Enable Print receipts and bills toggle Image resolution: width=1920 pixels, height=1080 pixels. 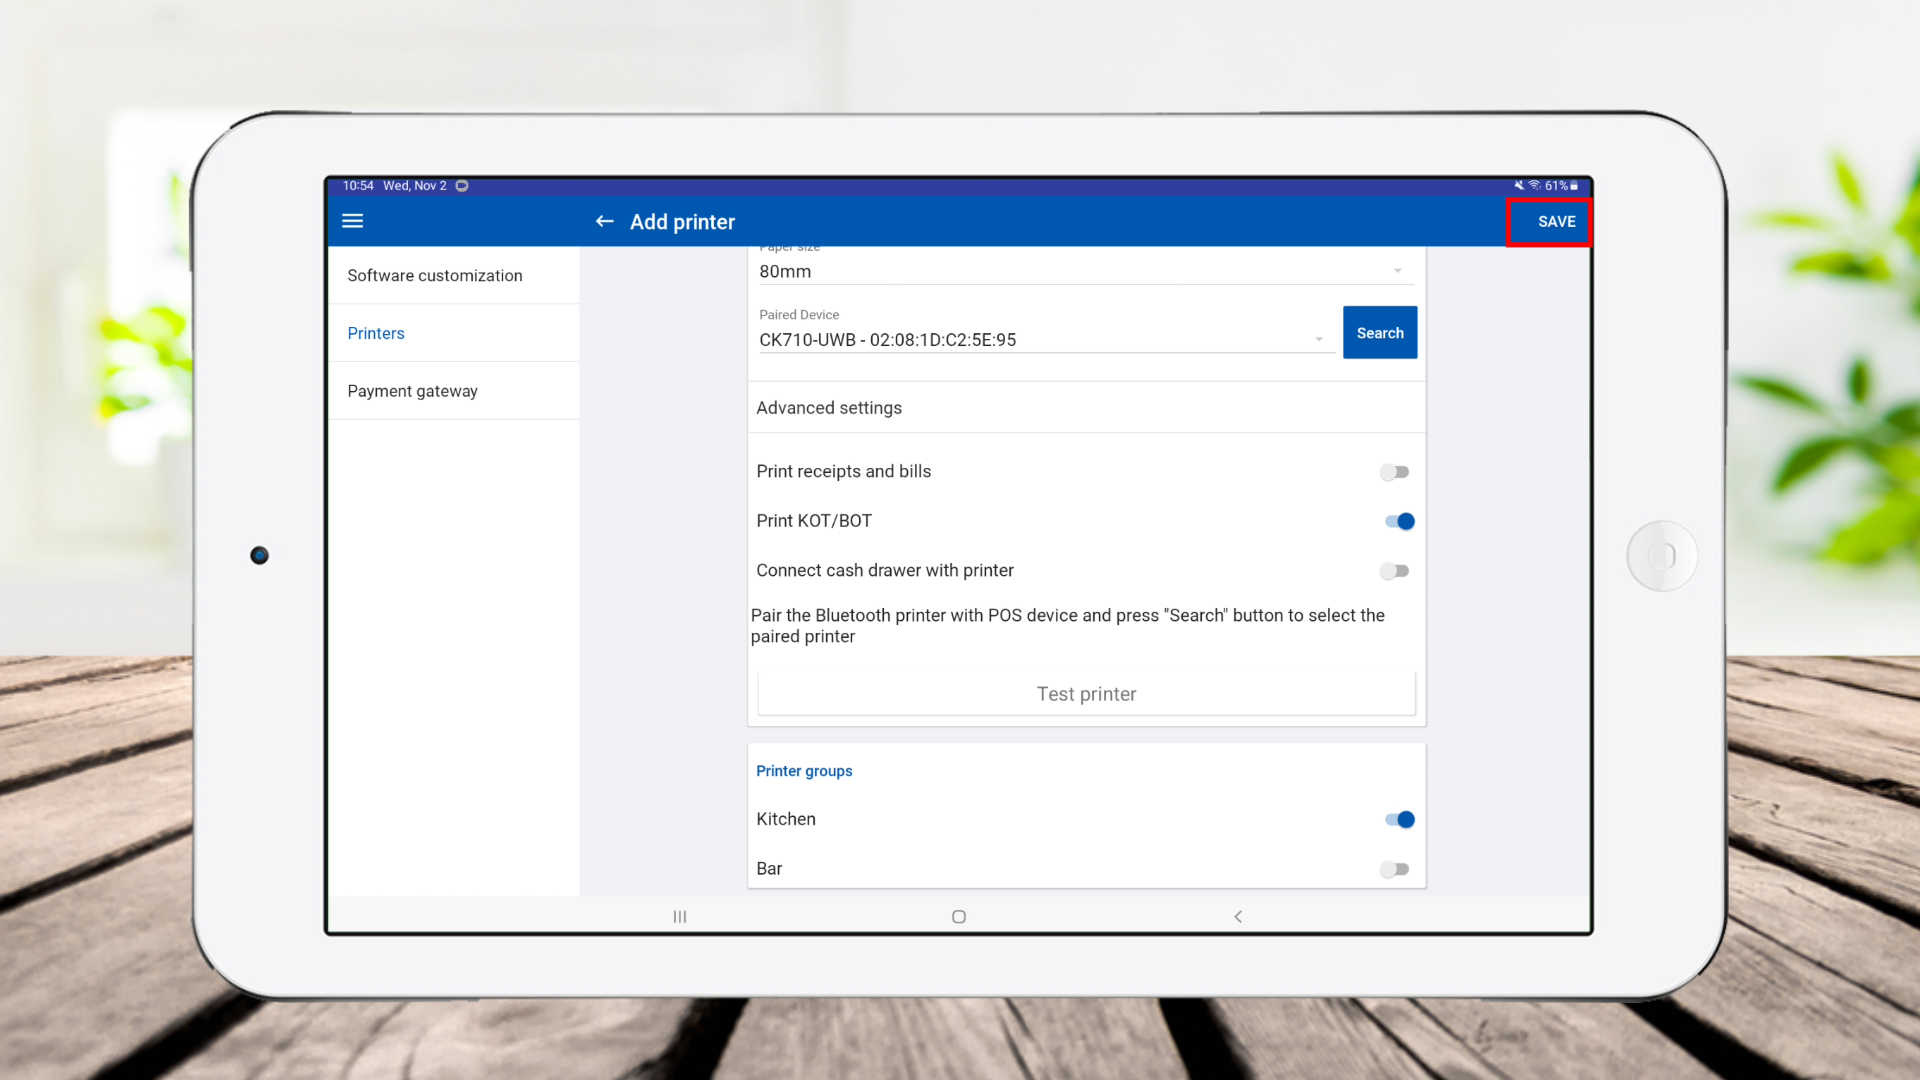pos(1394,472)
